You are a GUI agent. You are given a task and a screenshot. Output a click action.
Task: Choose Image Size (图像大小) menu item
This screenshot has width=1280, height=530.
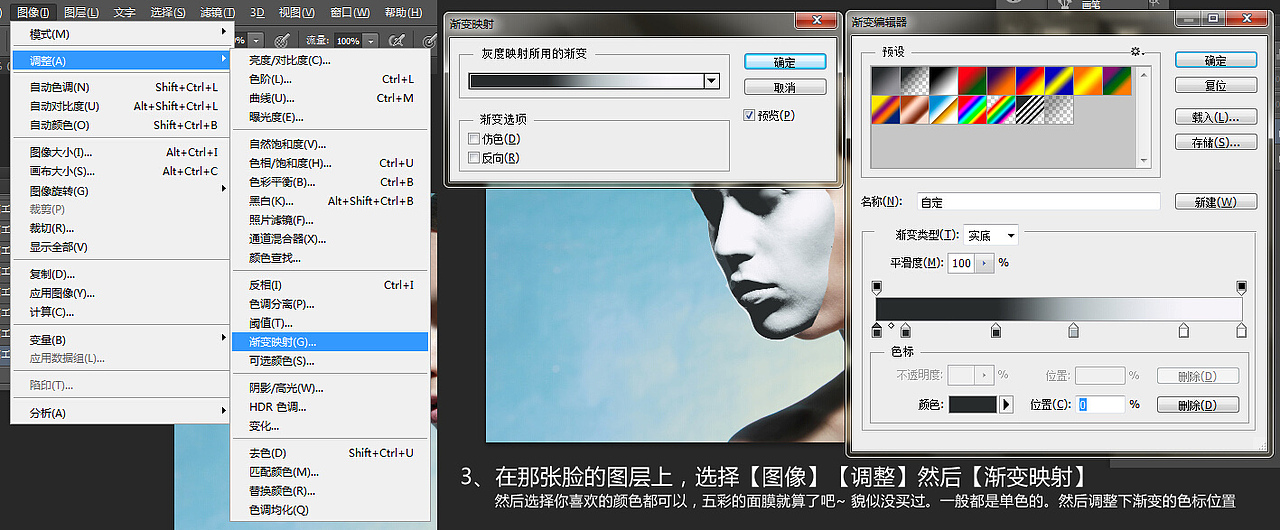(122, 152)
